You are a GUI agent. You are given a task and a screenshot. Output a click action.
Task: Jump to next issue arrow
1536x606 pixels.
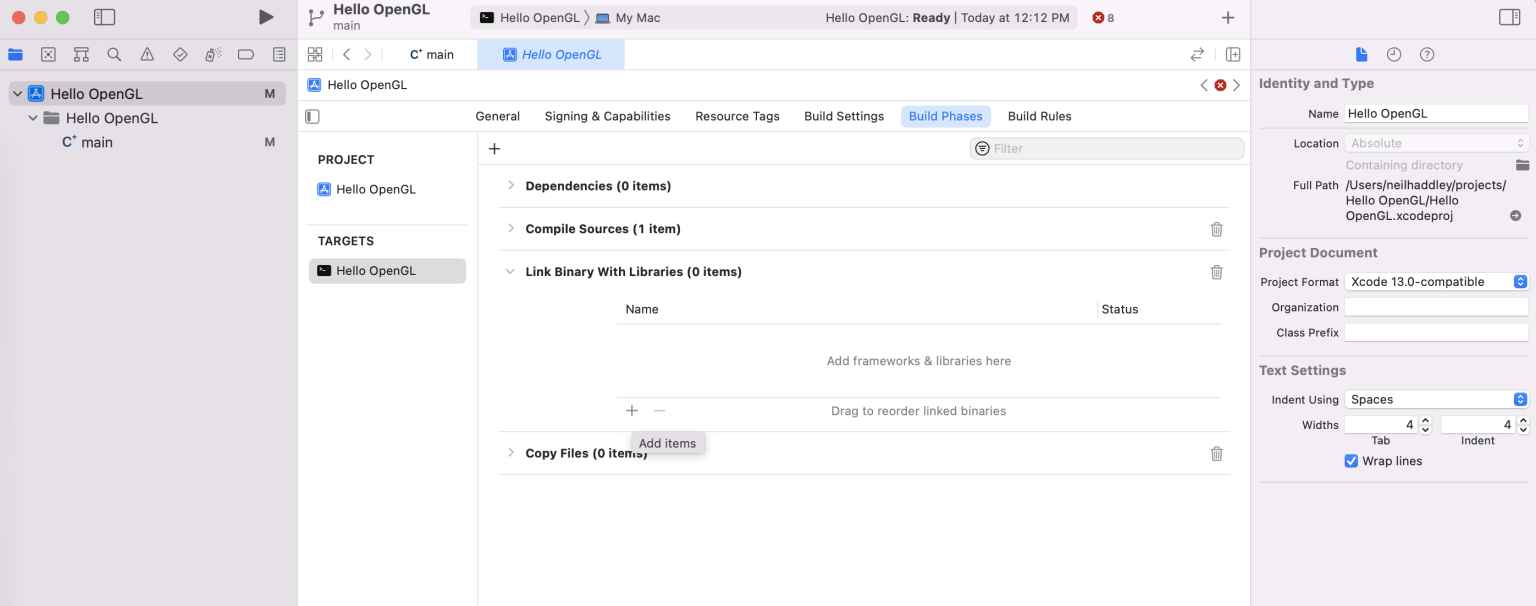pos(1237,85)
